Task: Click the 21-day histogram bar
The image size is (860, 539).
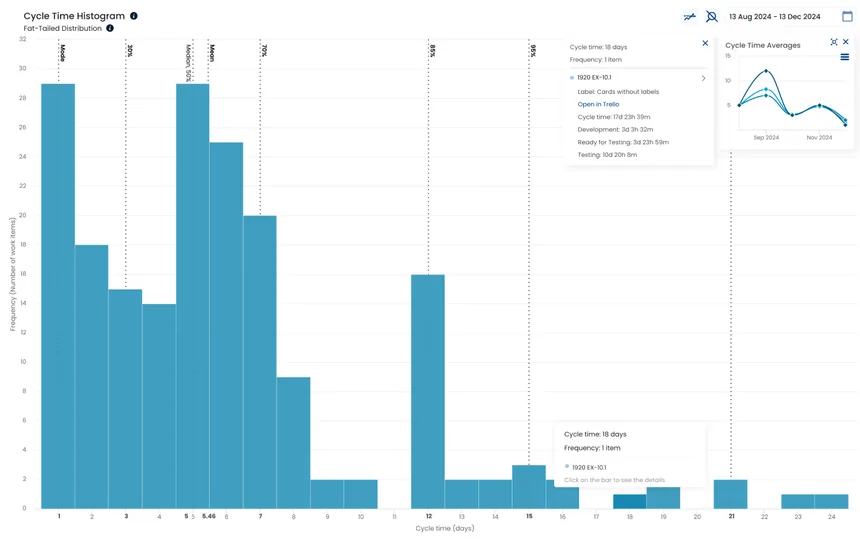Action: (731, 494)
